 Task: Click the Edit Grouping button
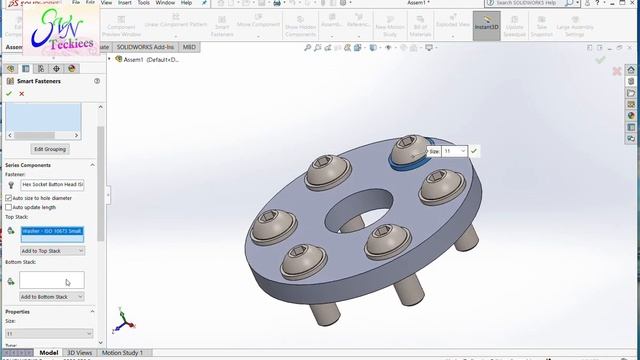pos(50,149)
